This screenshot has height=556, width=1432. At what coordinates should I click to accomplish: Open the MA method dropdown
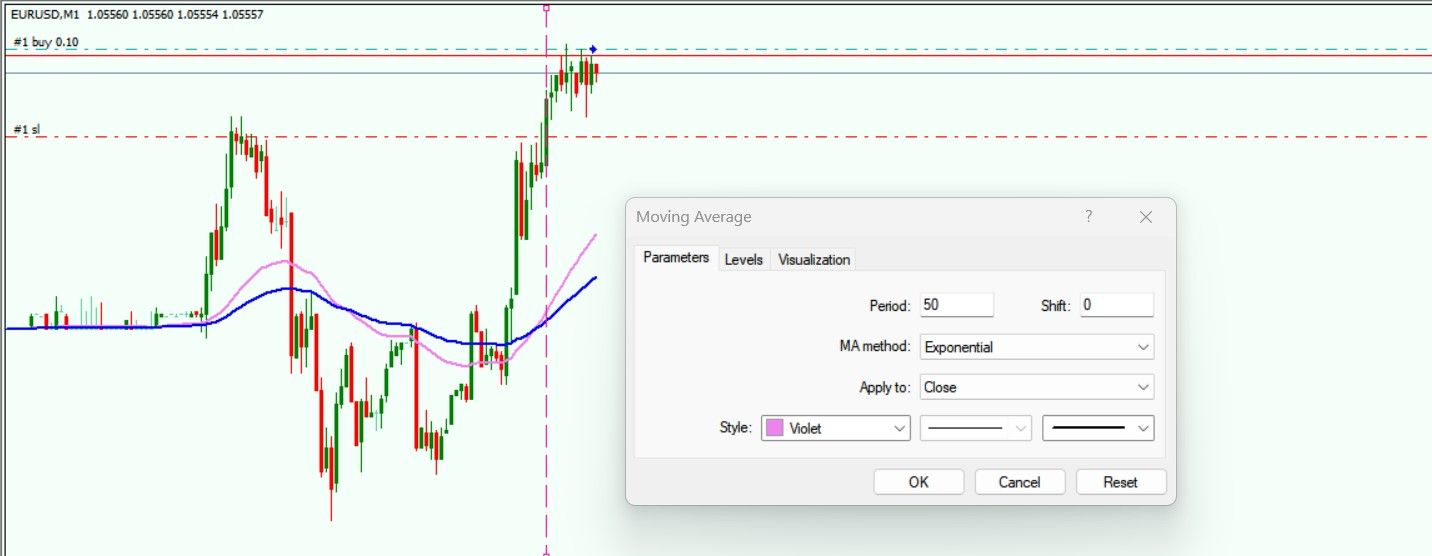click(1036, 347)
